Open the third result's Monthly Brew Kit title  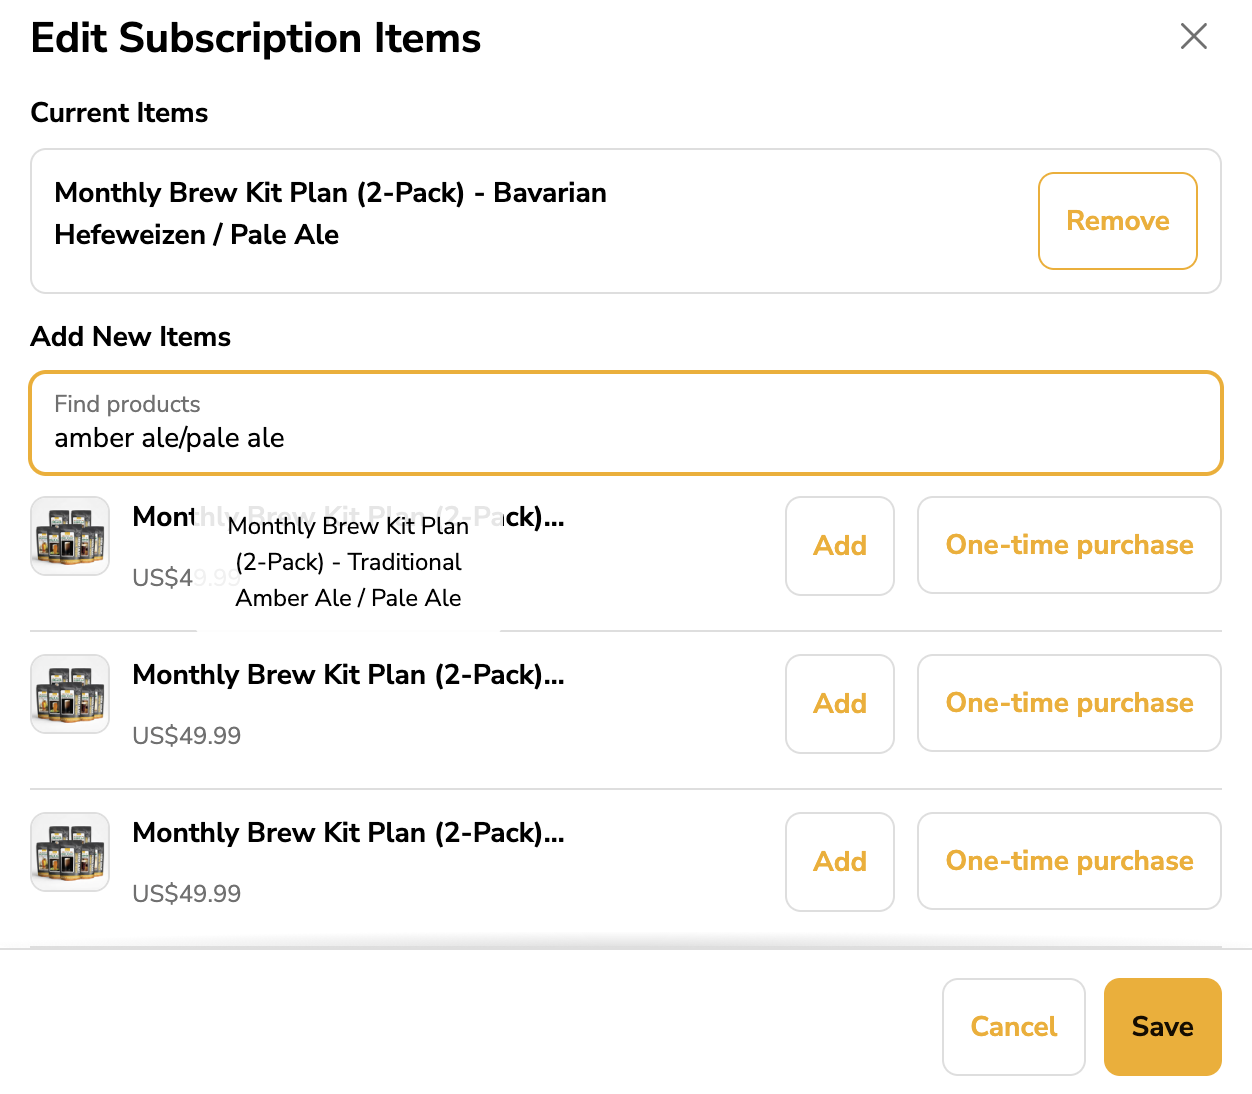point(348,833)
